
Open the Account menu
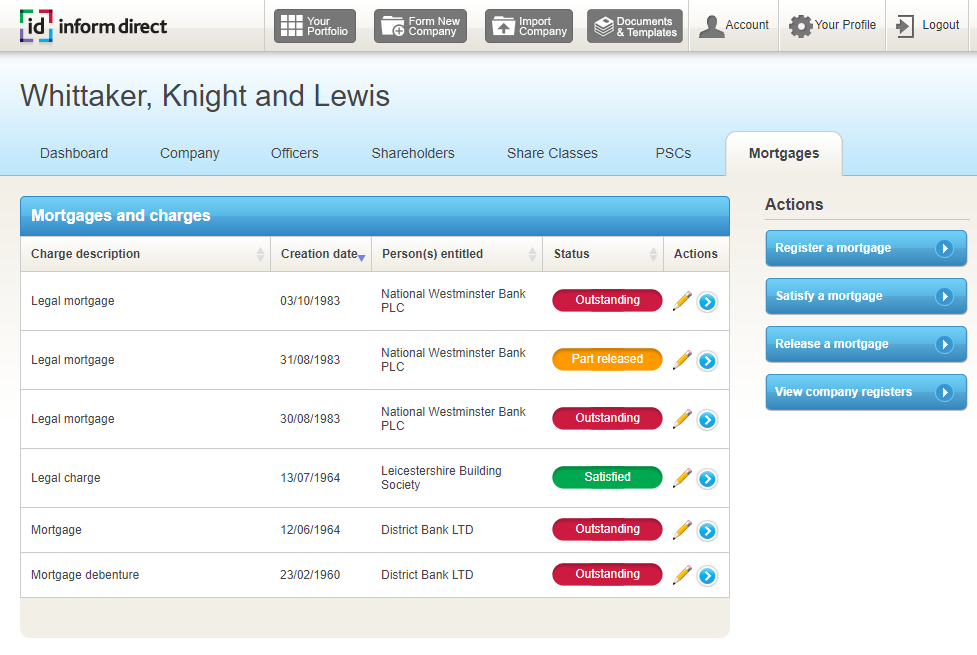pyautogui.click(x=734, y=26)
